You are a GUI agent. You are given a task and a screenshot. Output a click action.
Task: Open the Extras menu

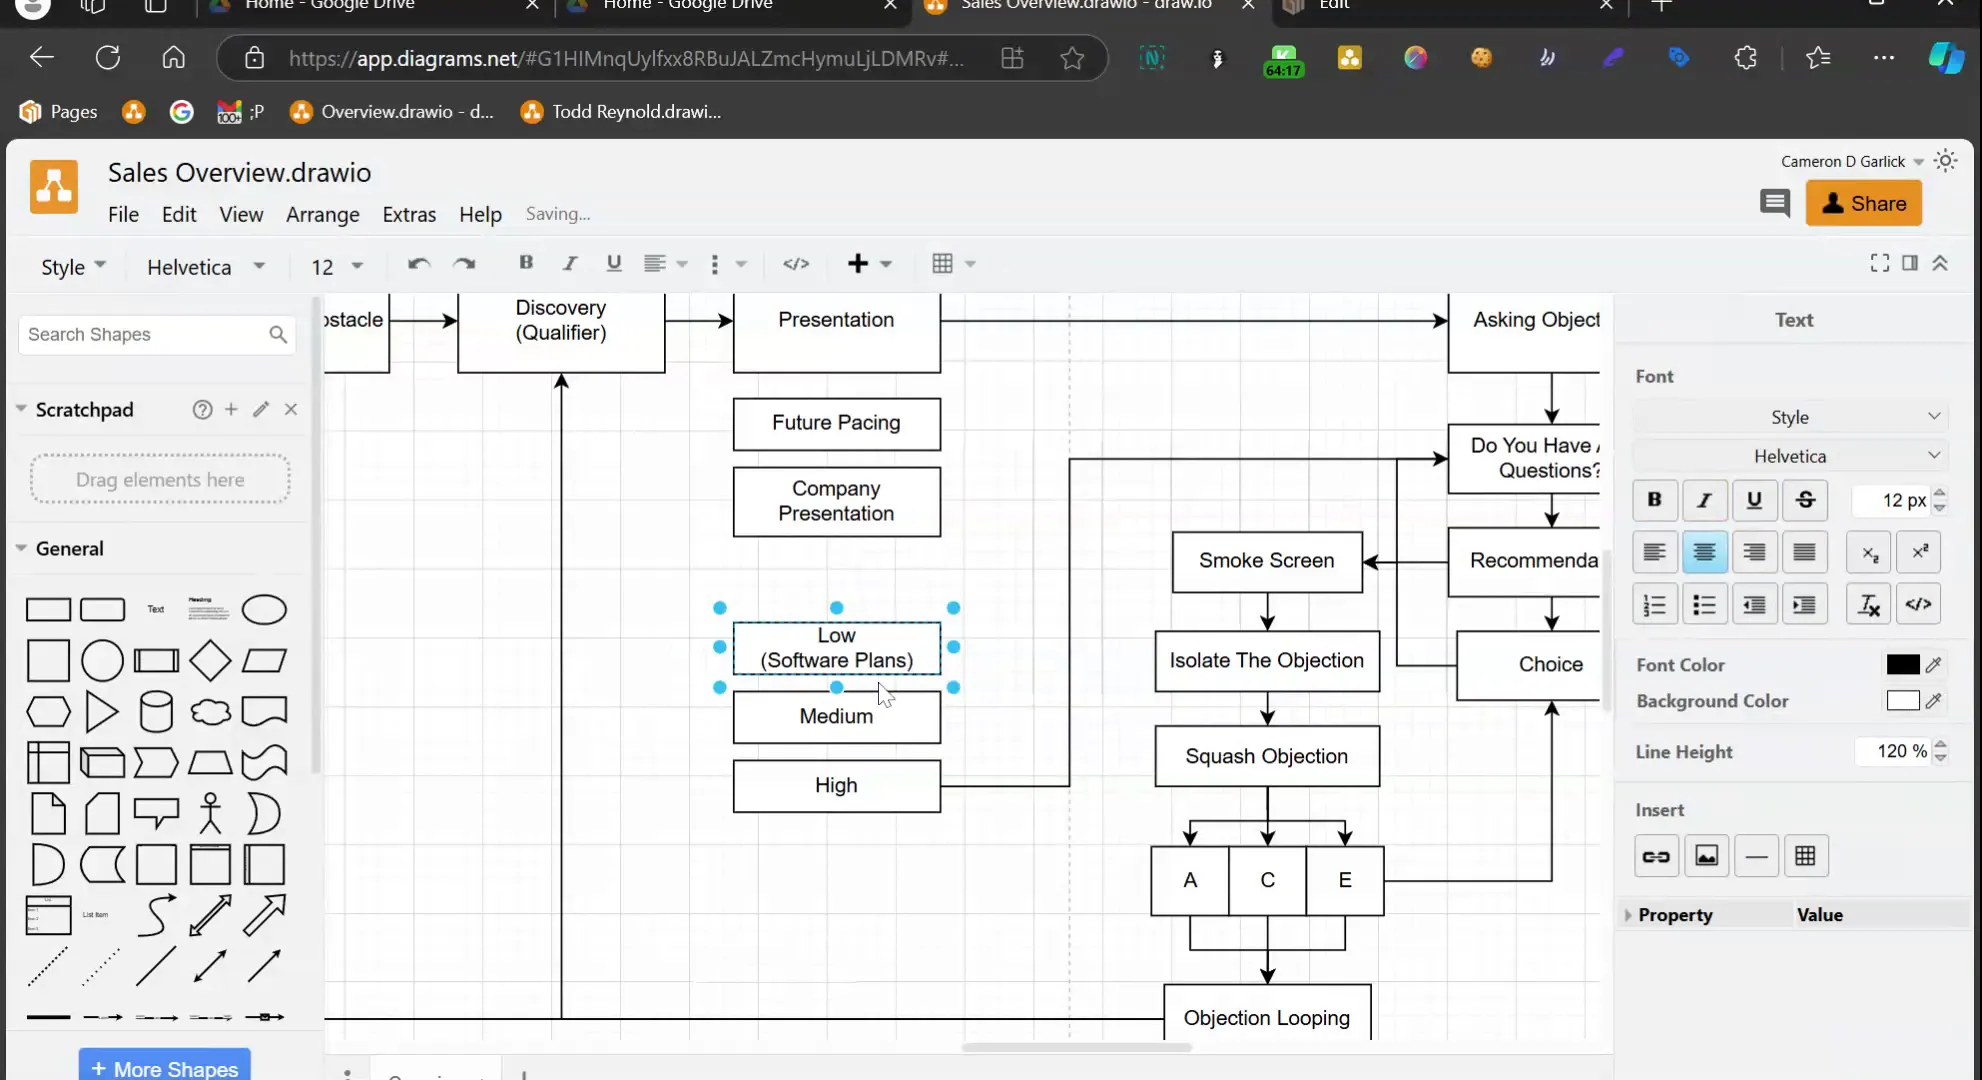click(409, 214)
